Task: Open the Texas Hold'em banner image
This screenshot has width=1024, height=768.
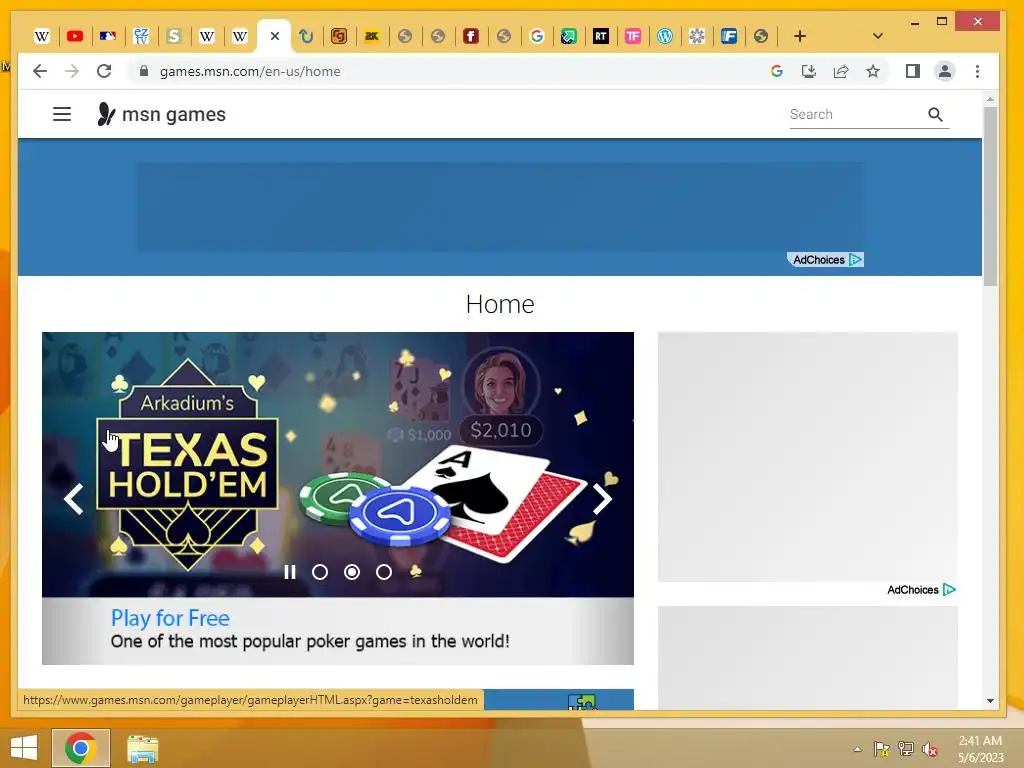Action: (338, 464)
